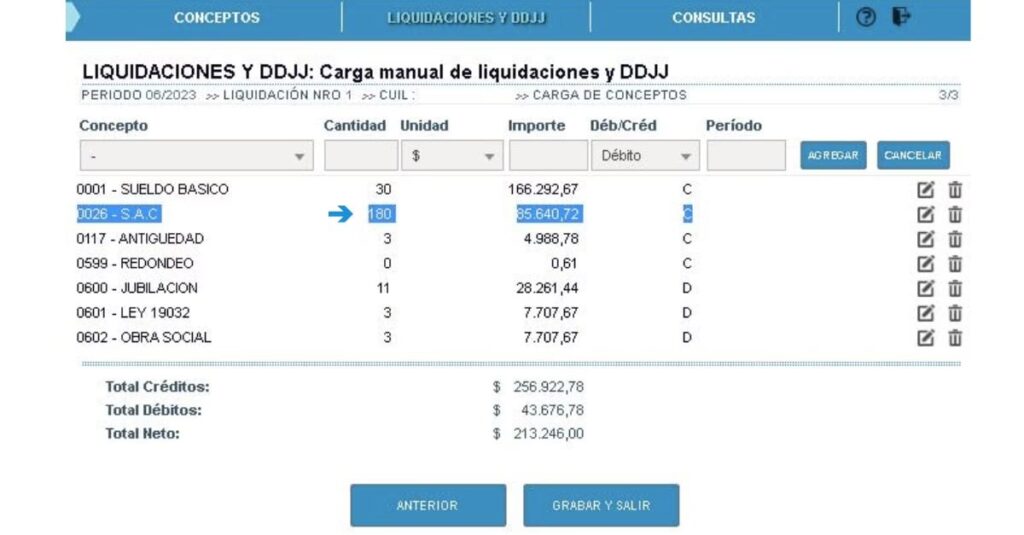
Task: Click the help question mark icon
Action: point(866,17)
